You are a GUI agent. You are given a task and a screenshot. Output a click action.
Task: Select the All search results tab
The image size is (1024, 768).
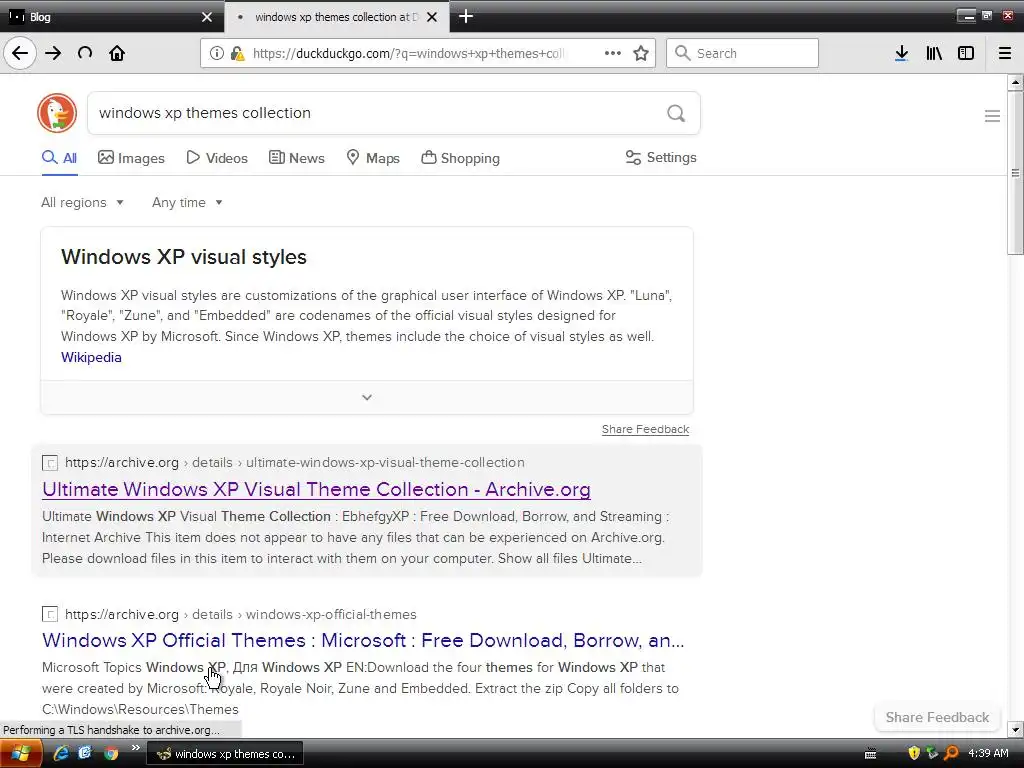point(59,158)
